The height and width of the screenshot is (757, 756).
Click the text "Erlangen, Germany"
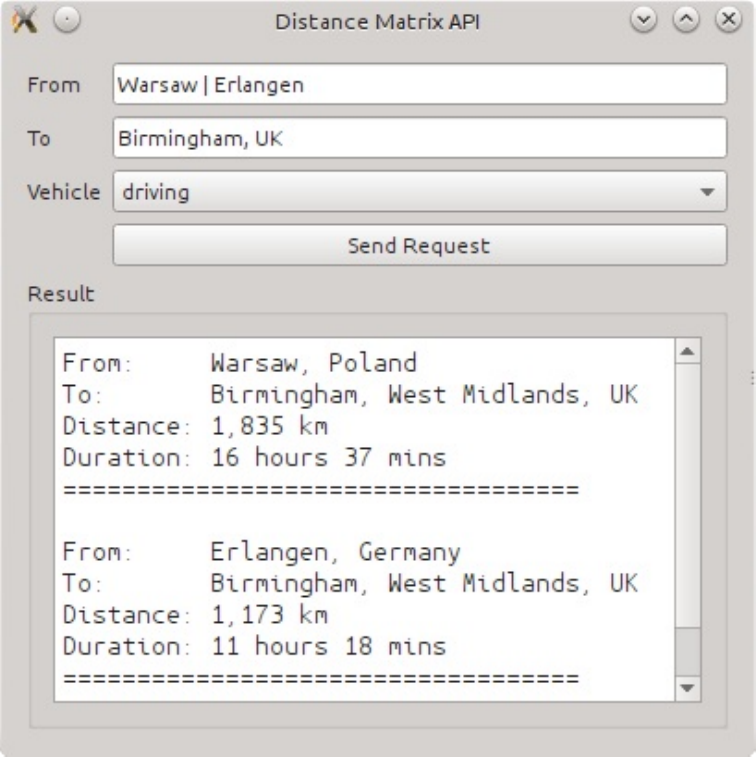pos(336,552)
